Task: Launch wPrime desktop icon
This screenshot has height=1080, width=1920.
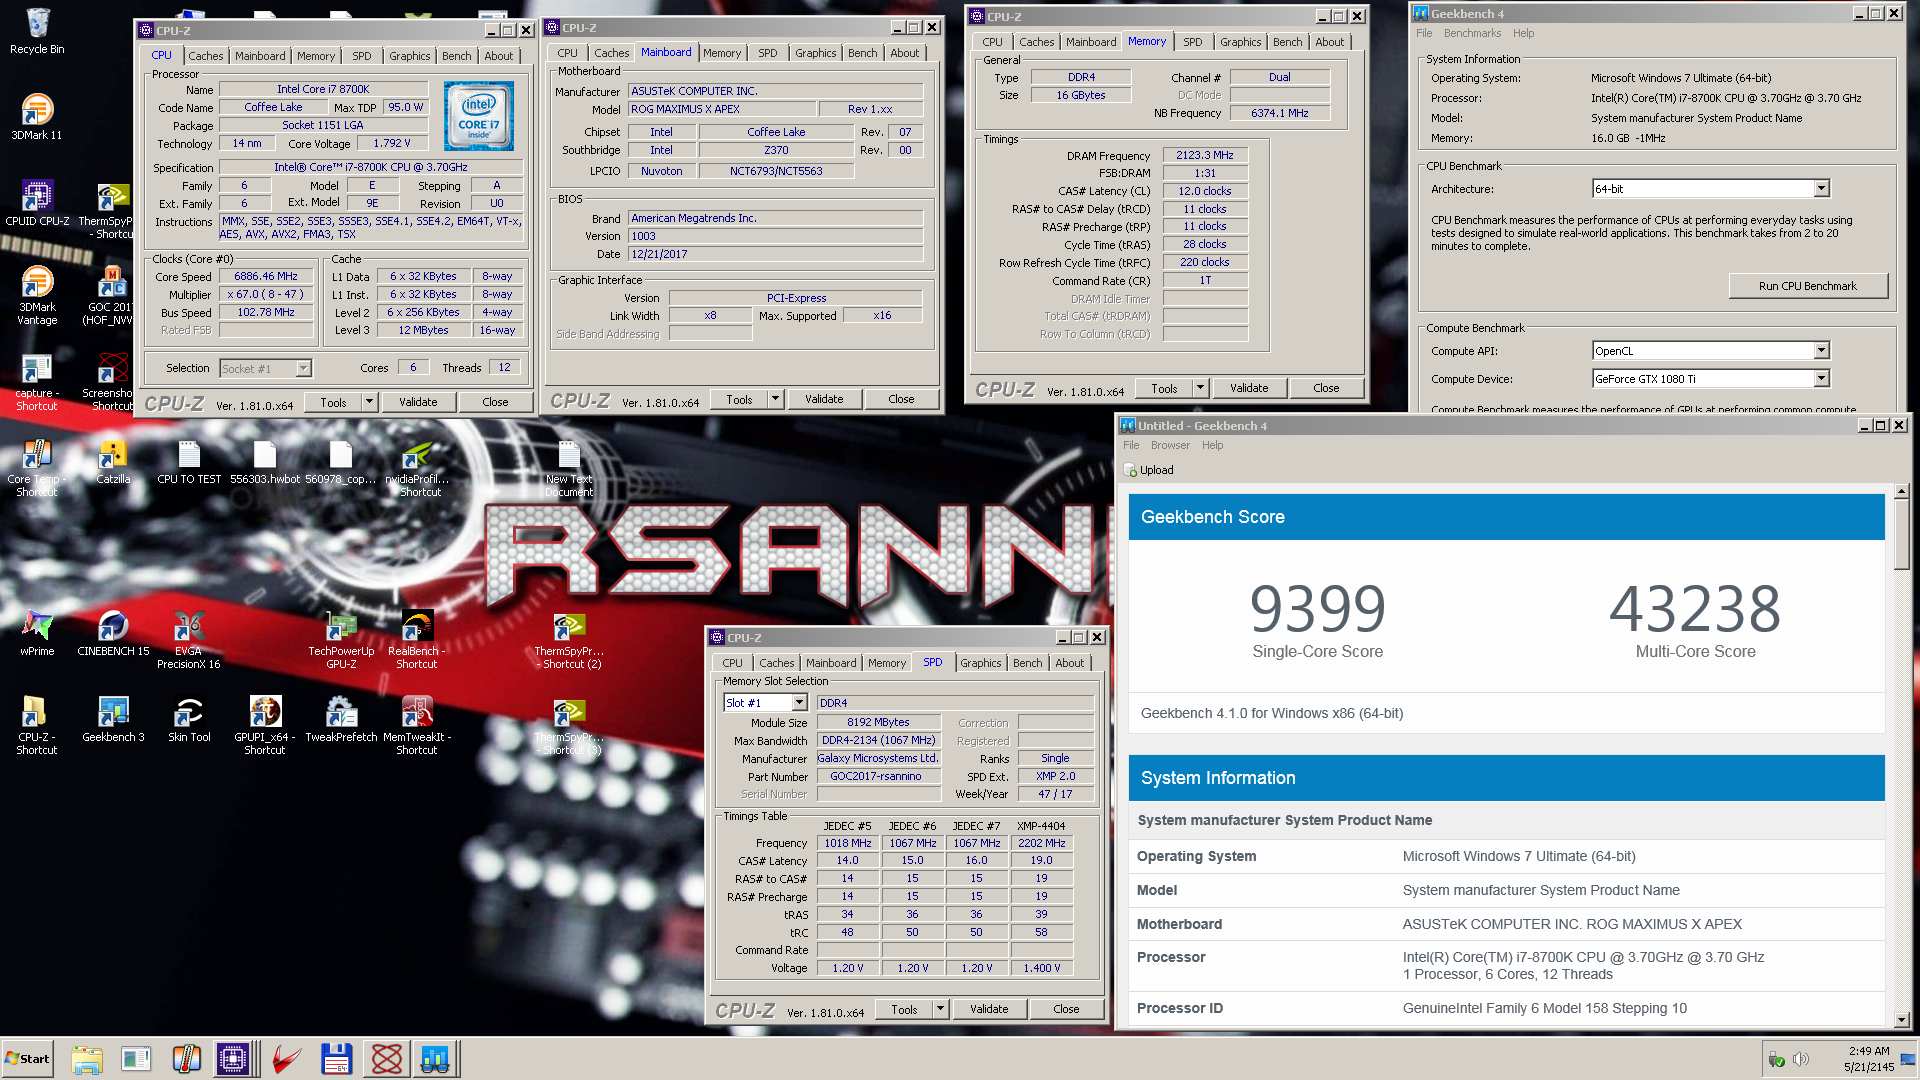Action: coord(37,633)
